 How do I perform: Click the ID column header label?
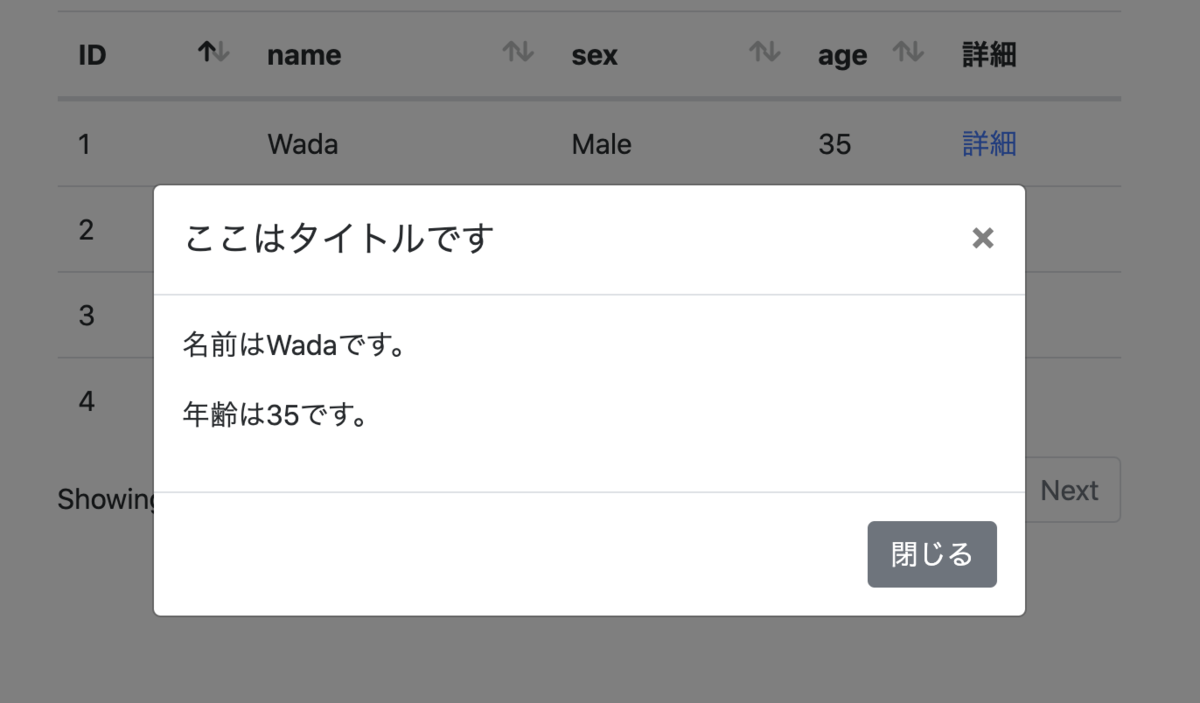(x=92, y=55)
